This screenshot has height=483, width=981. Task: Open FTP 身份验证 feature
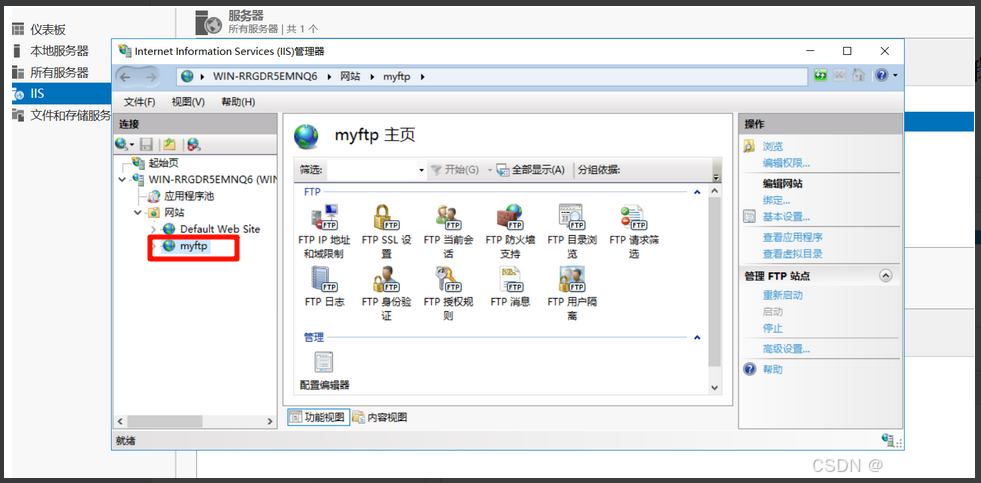[x=386, y=293]
